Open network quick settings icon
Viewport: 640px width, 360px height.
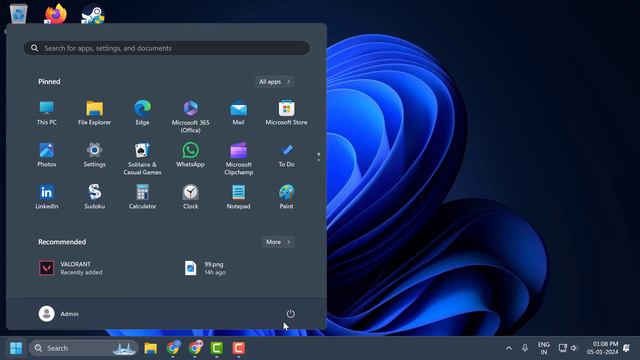click(x=562, y=348)
